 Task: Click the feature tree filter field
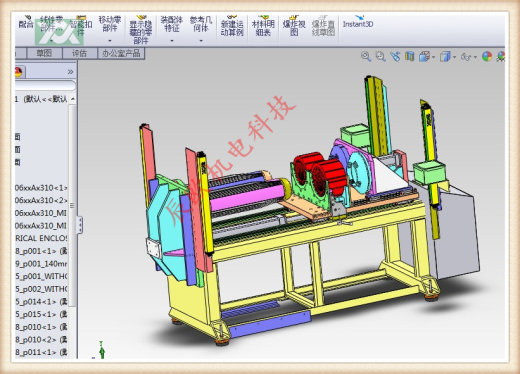pos(45,86)
